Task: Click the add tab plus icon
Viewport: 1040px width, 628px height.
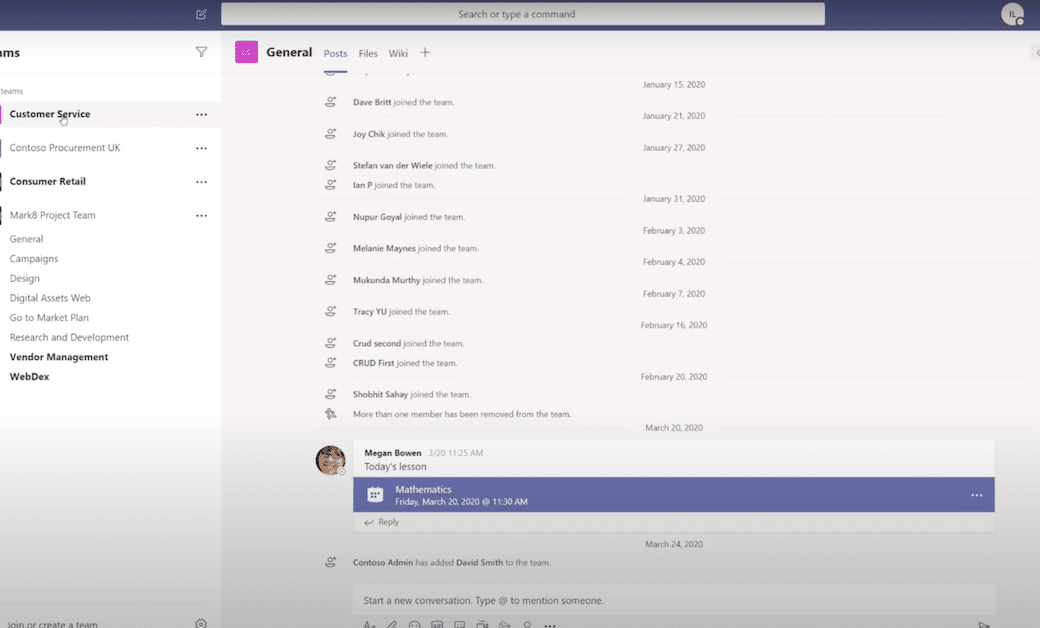Action: coord(425,53)
